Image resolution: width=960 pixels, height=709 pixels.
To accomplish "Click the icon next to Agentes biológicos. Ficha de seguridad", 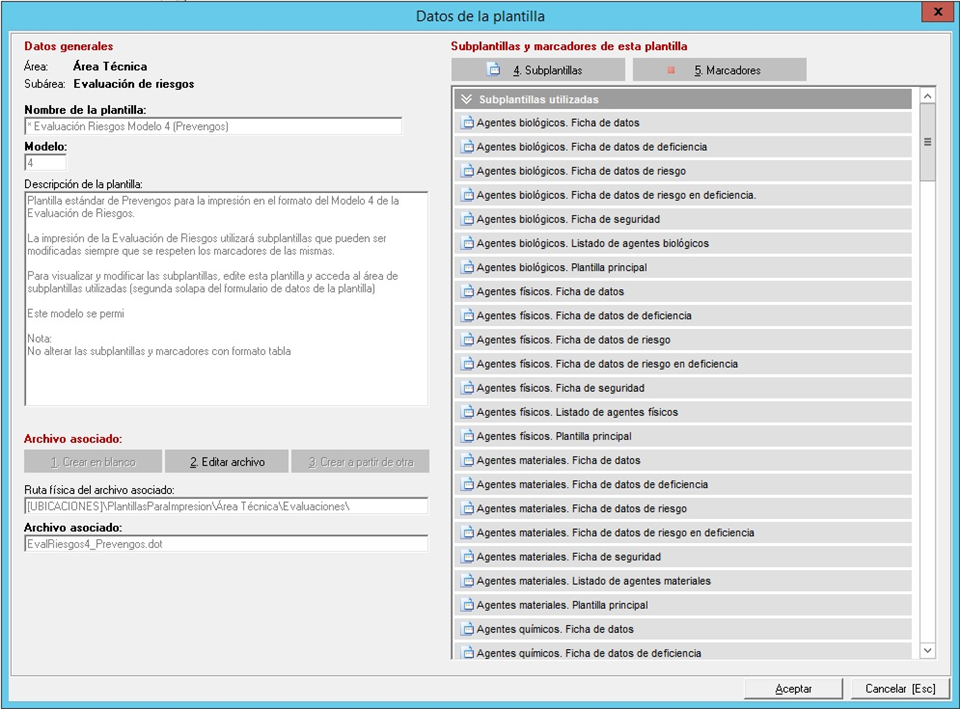I will click(466, 219).
